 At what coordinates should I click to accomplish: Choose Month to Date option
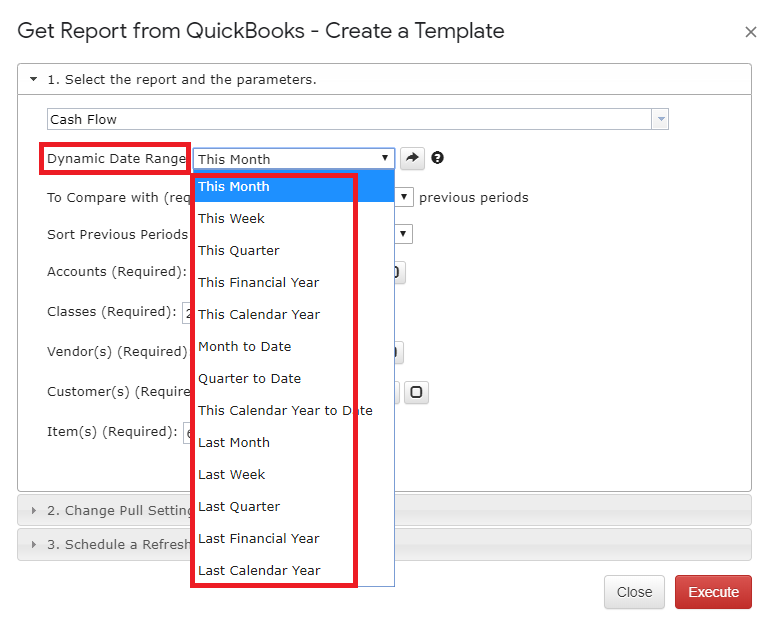pyautogui.click(x=244, y=346)
